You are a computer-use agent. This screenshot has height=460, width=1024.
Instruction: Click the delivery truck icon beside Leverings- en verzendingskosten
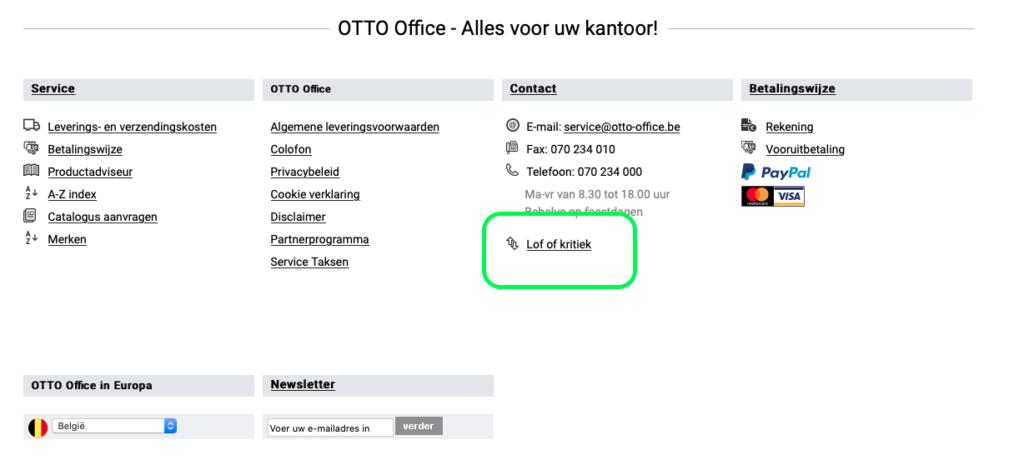pyautogui.click(x=31, y=125)
